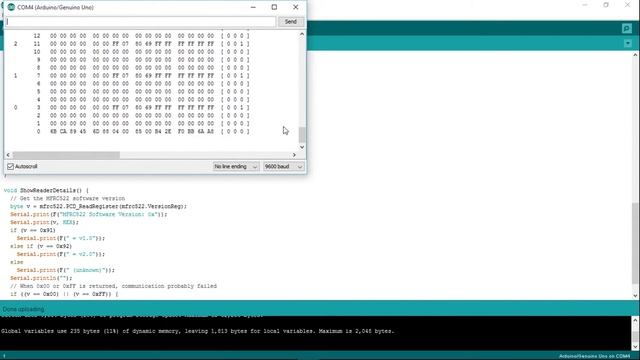
Task: Maximize the COM4 serial monitor window
Action: (x=274, y=7)
